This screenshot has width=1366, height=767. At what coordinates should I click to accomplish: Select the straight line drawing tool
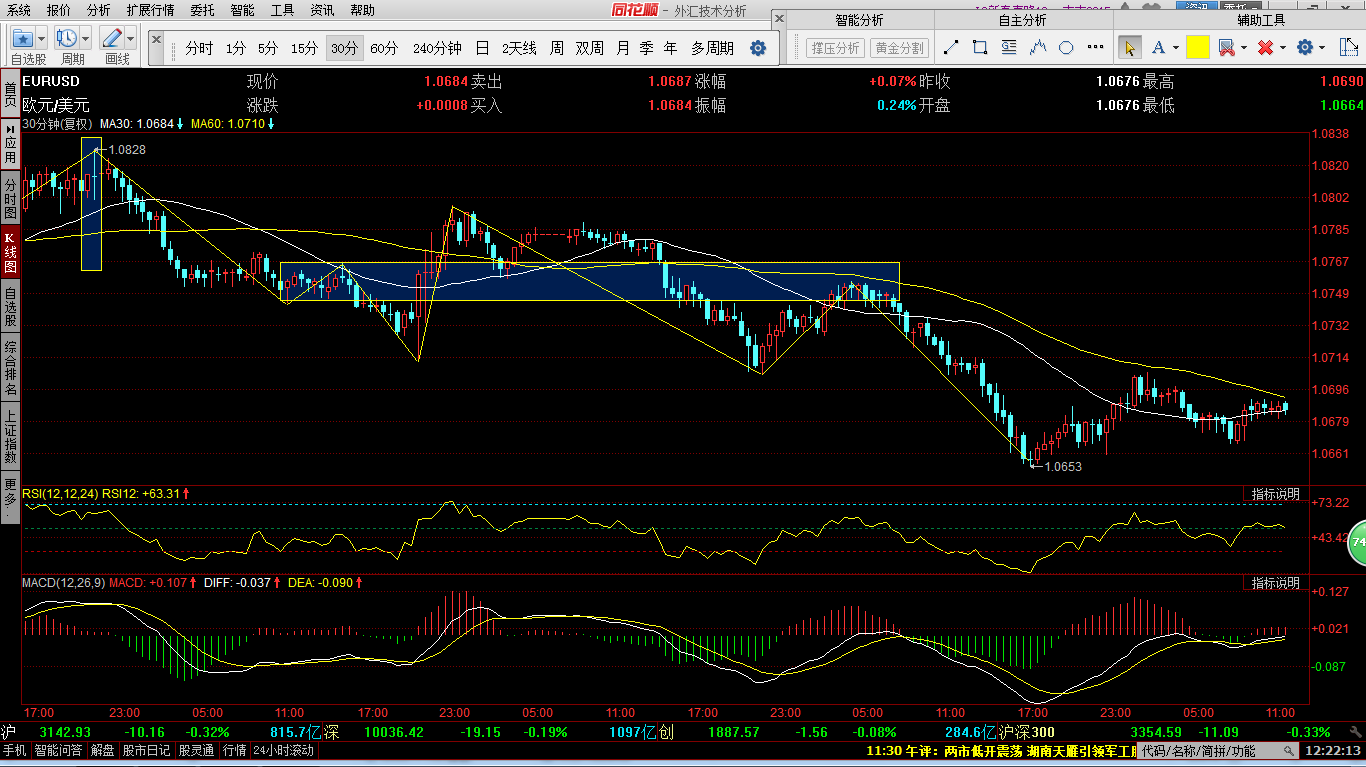(x=951, y=47)
